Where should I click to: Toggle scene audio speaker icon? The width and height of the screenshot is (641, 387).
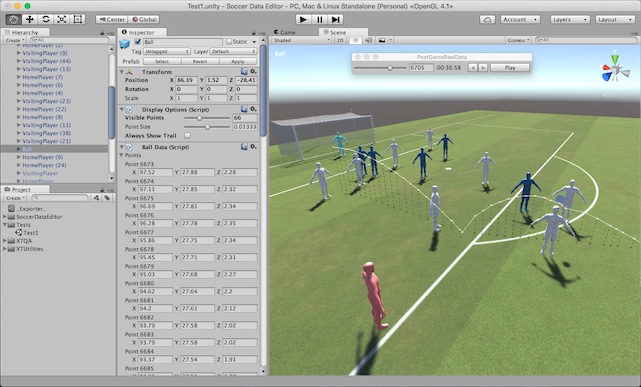coord(369,40)
